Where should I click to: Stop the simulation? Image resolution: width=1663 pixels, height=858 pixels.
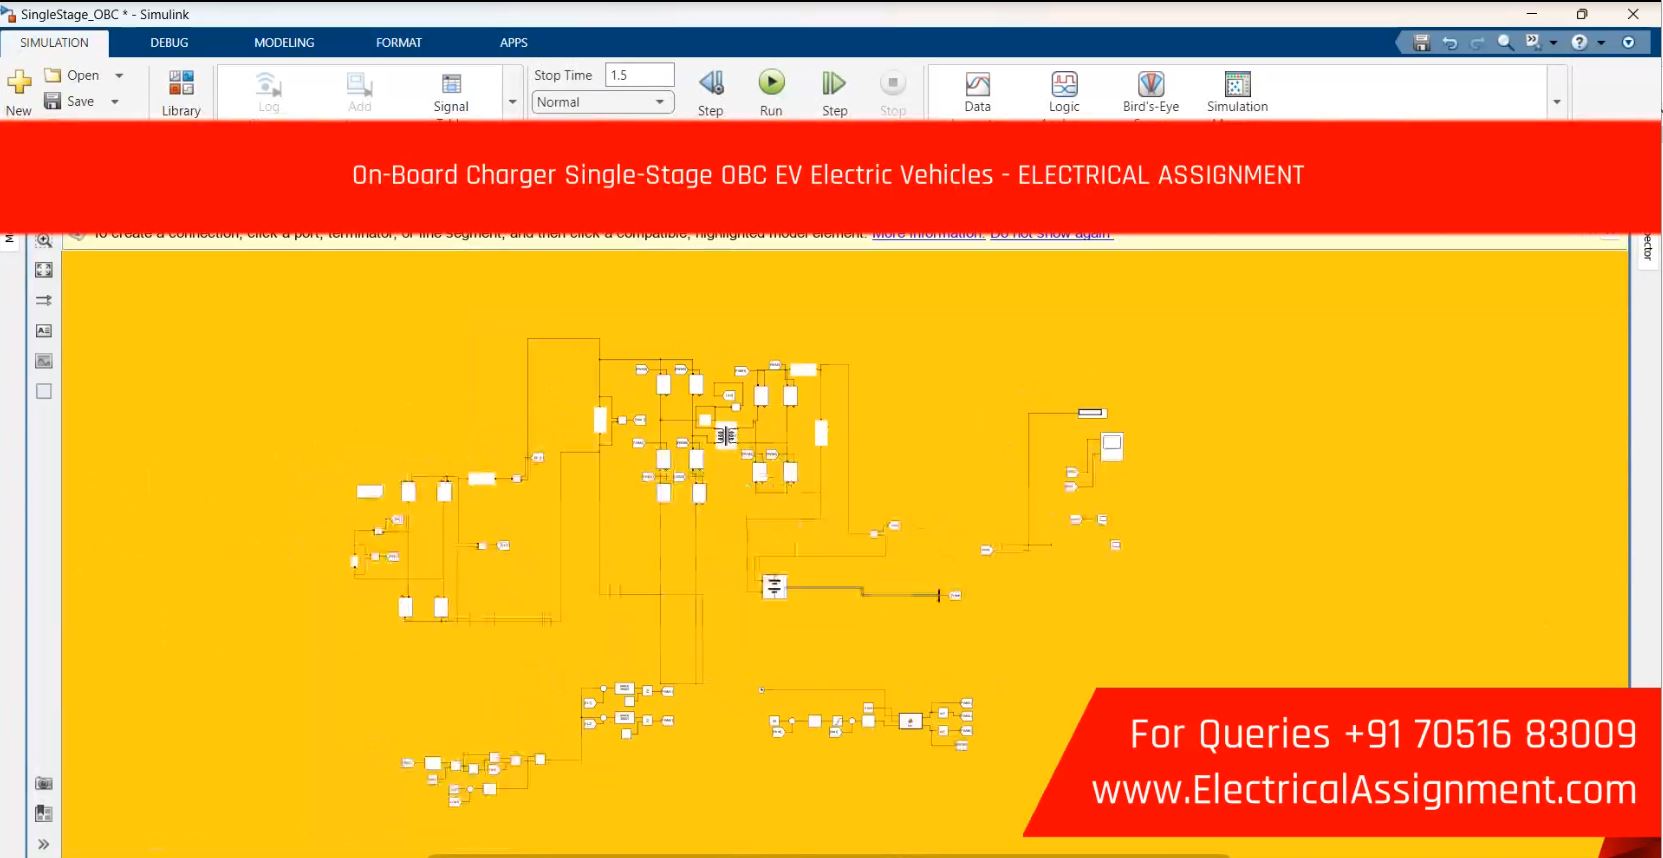tap(893, 93)
